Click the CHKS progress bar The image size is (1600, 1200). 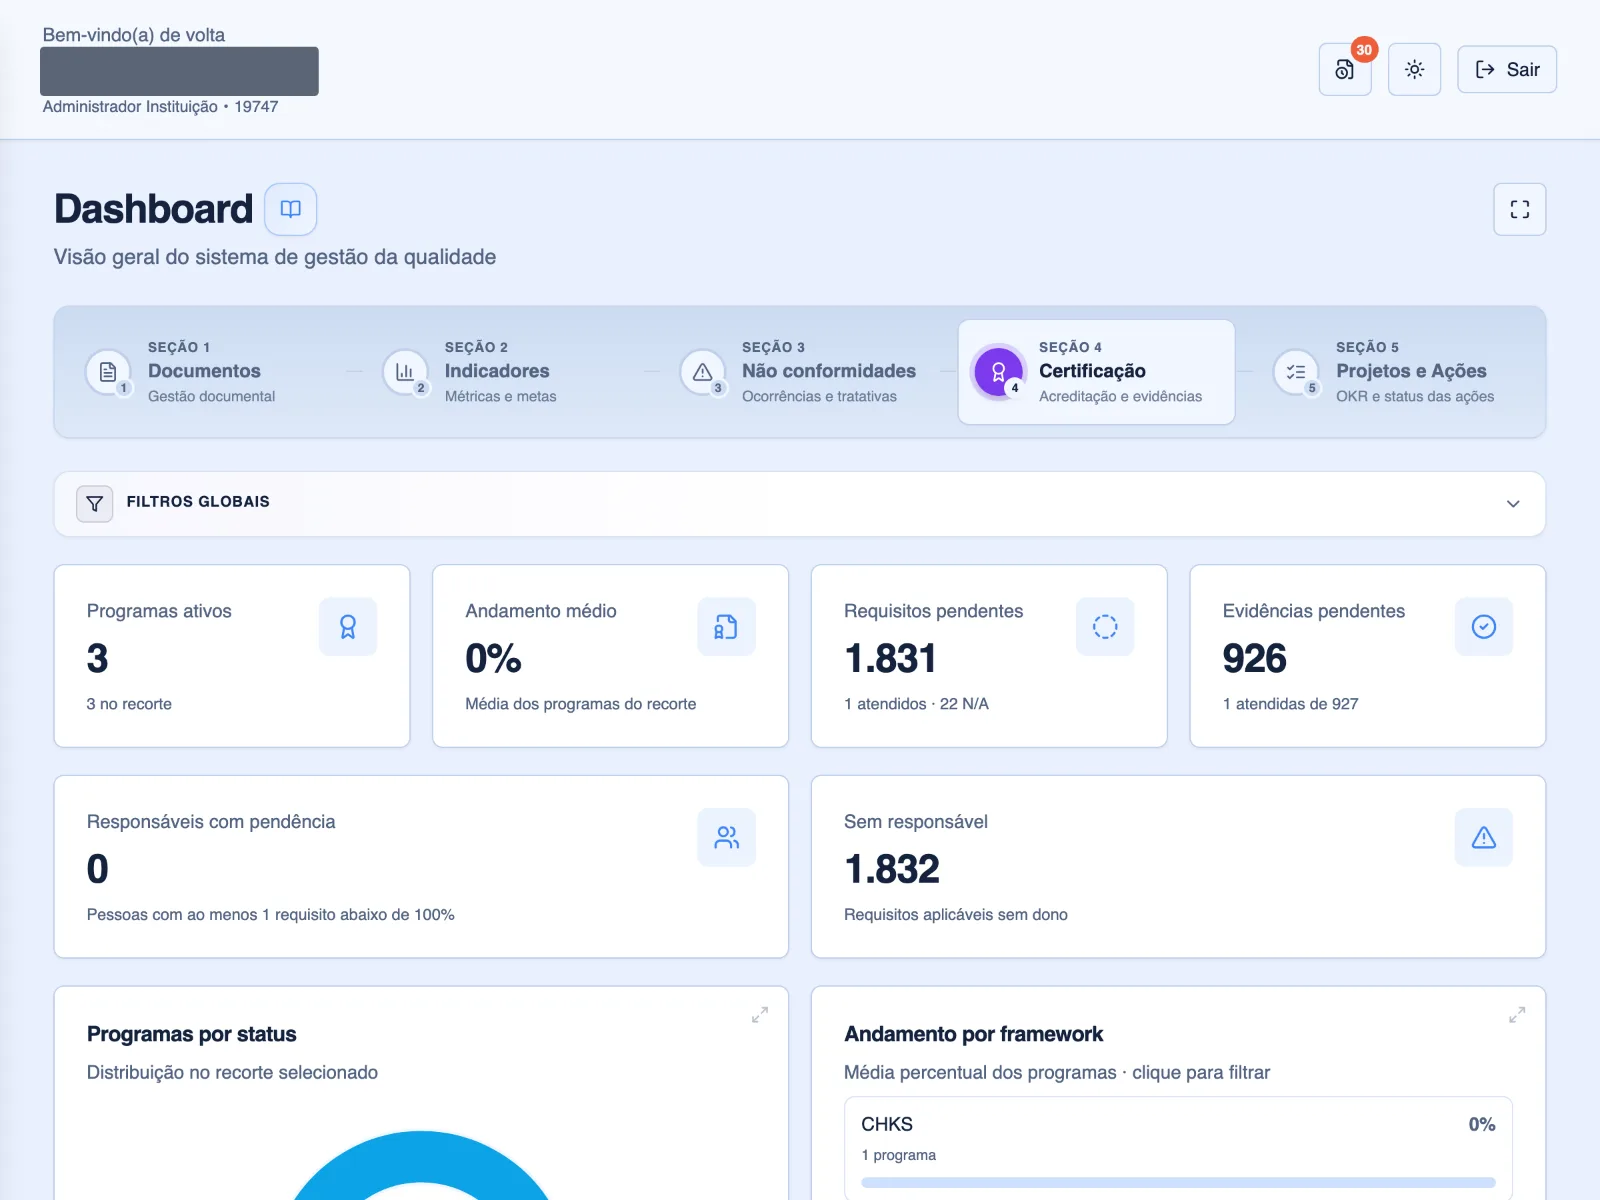[1178, 1182]
